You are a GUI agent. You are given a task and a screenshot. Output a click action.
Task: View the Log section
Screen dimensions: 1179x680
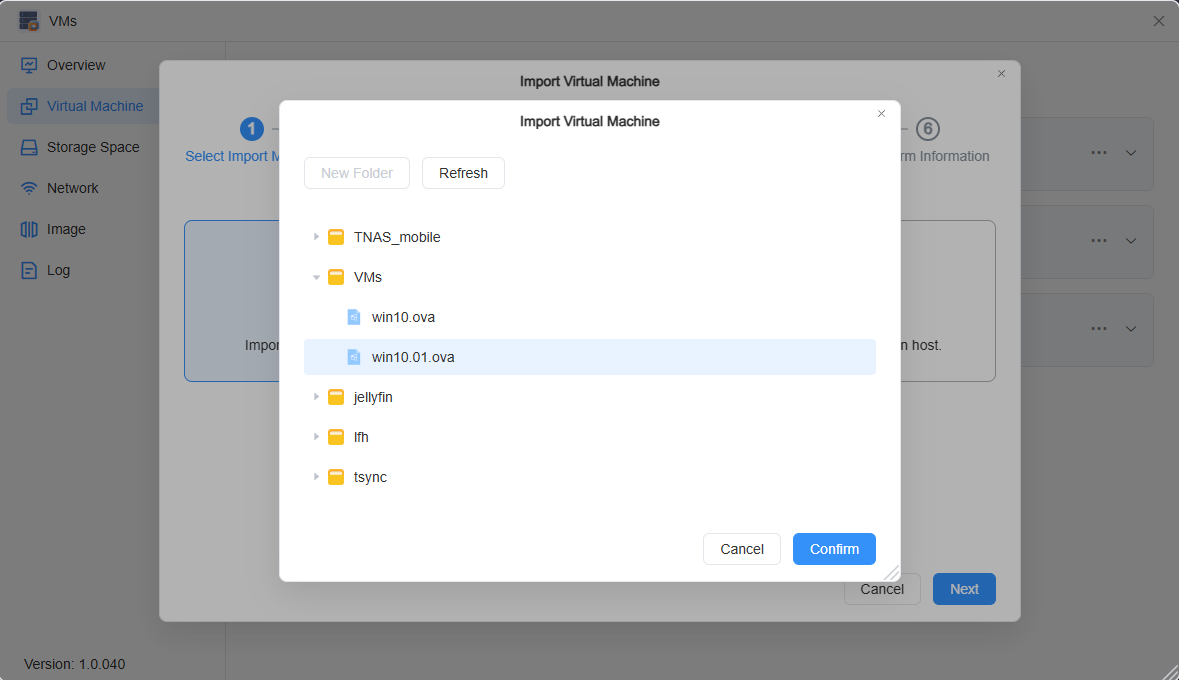click(x=29, y=269)
